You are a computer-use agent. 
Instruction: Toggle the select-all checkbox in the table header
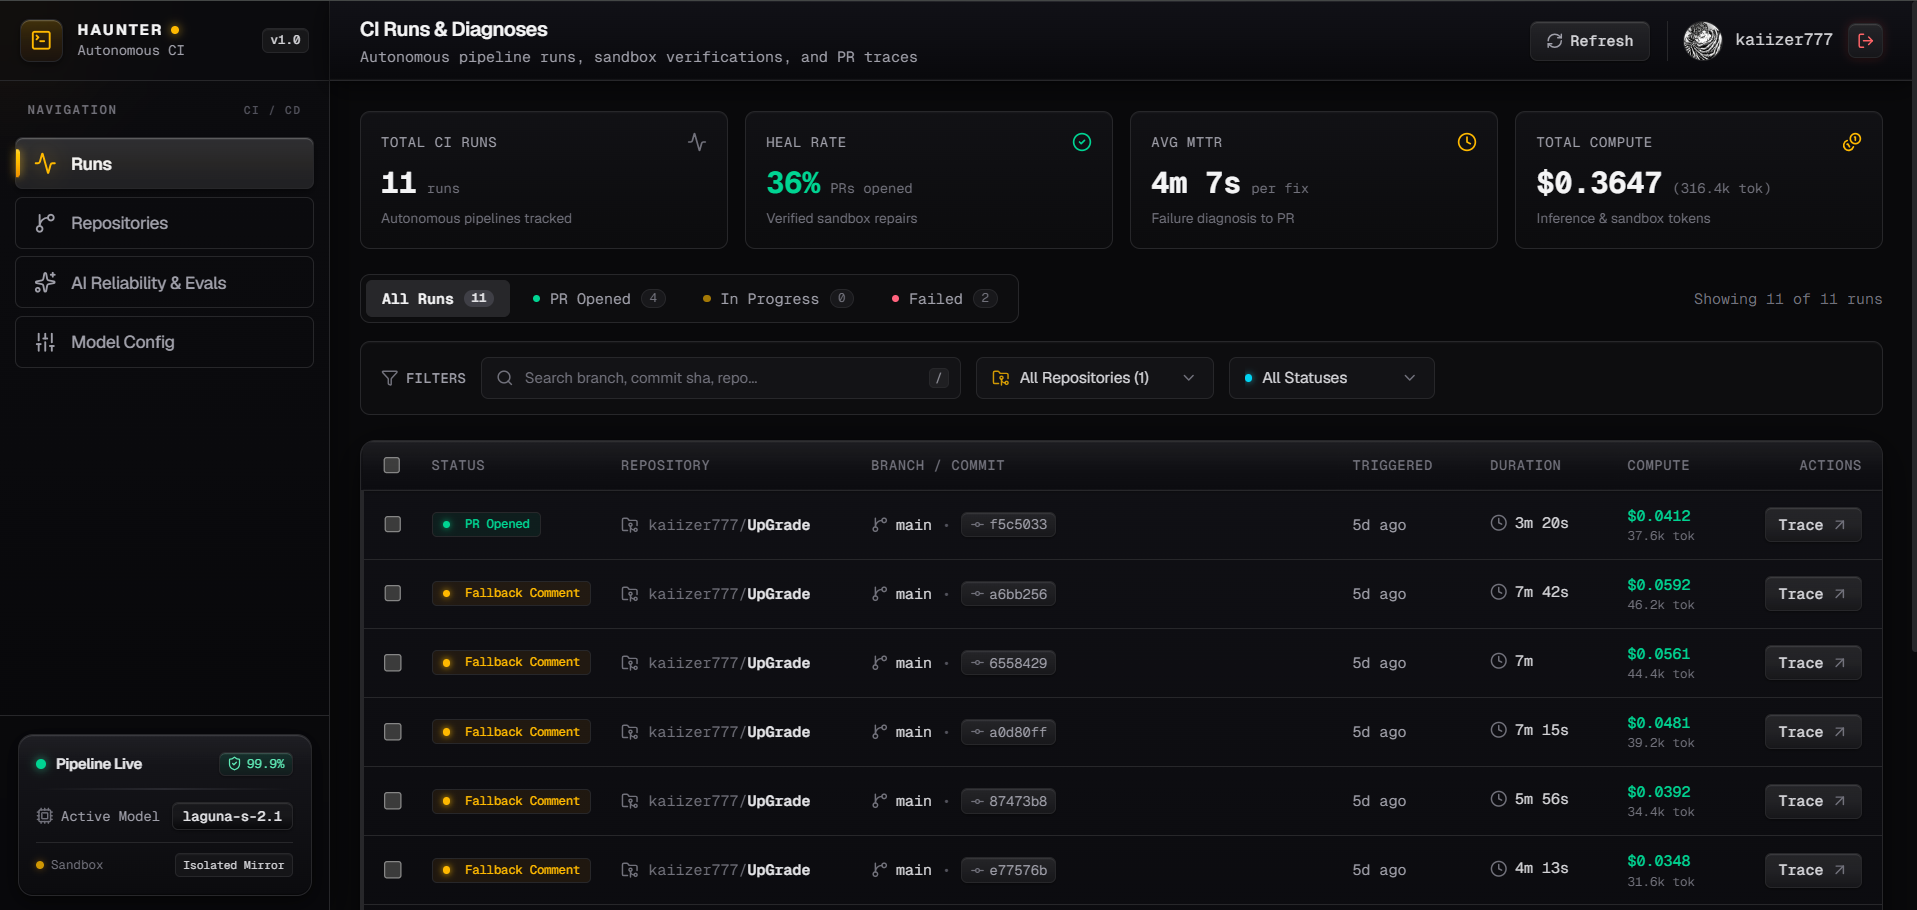(392, 465)
